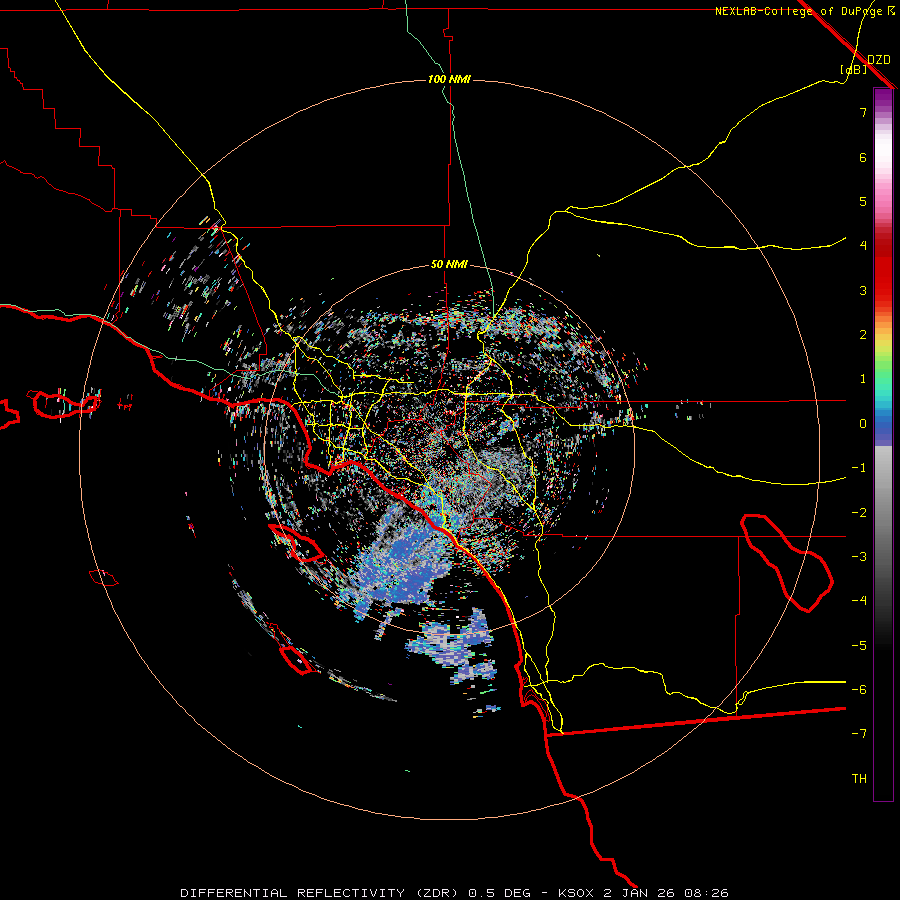The image size is (900, 900).
Task: Click the -6 value on the color scale
Action: [x=859, y=690]
